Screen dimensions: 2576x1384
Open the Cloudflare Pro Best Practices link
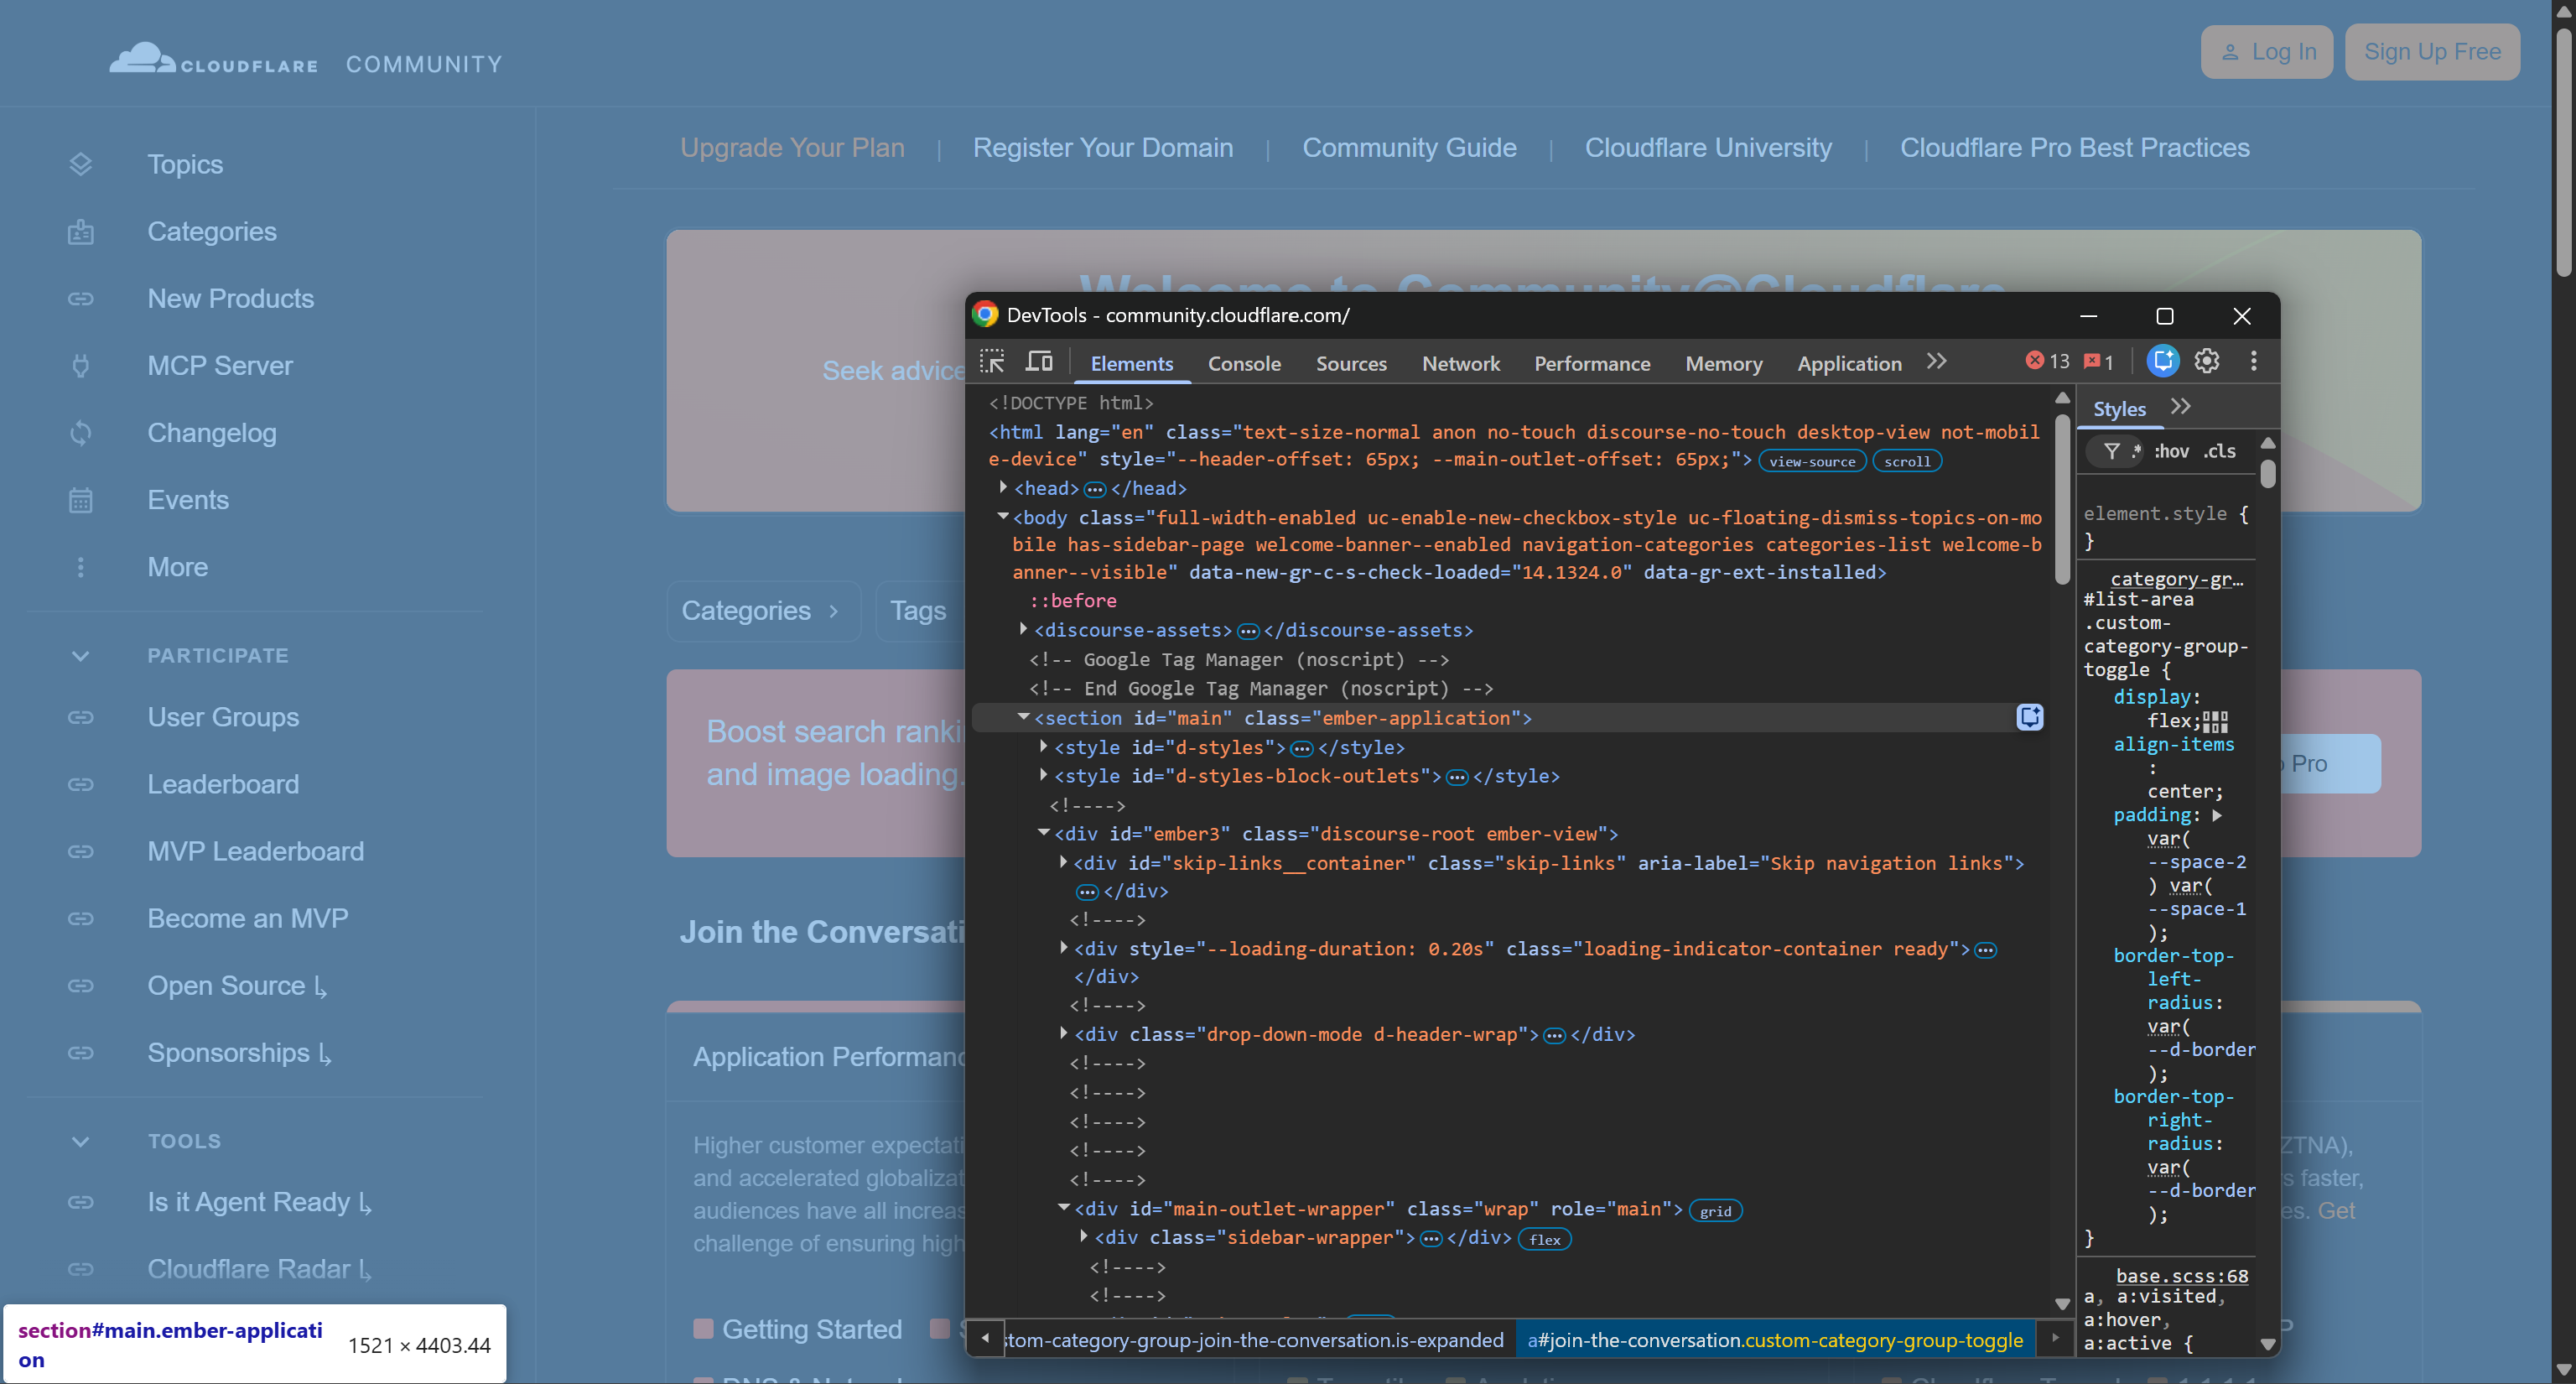coord(2074,147)
